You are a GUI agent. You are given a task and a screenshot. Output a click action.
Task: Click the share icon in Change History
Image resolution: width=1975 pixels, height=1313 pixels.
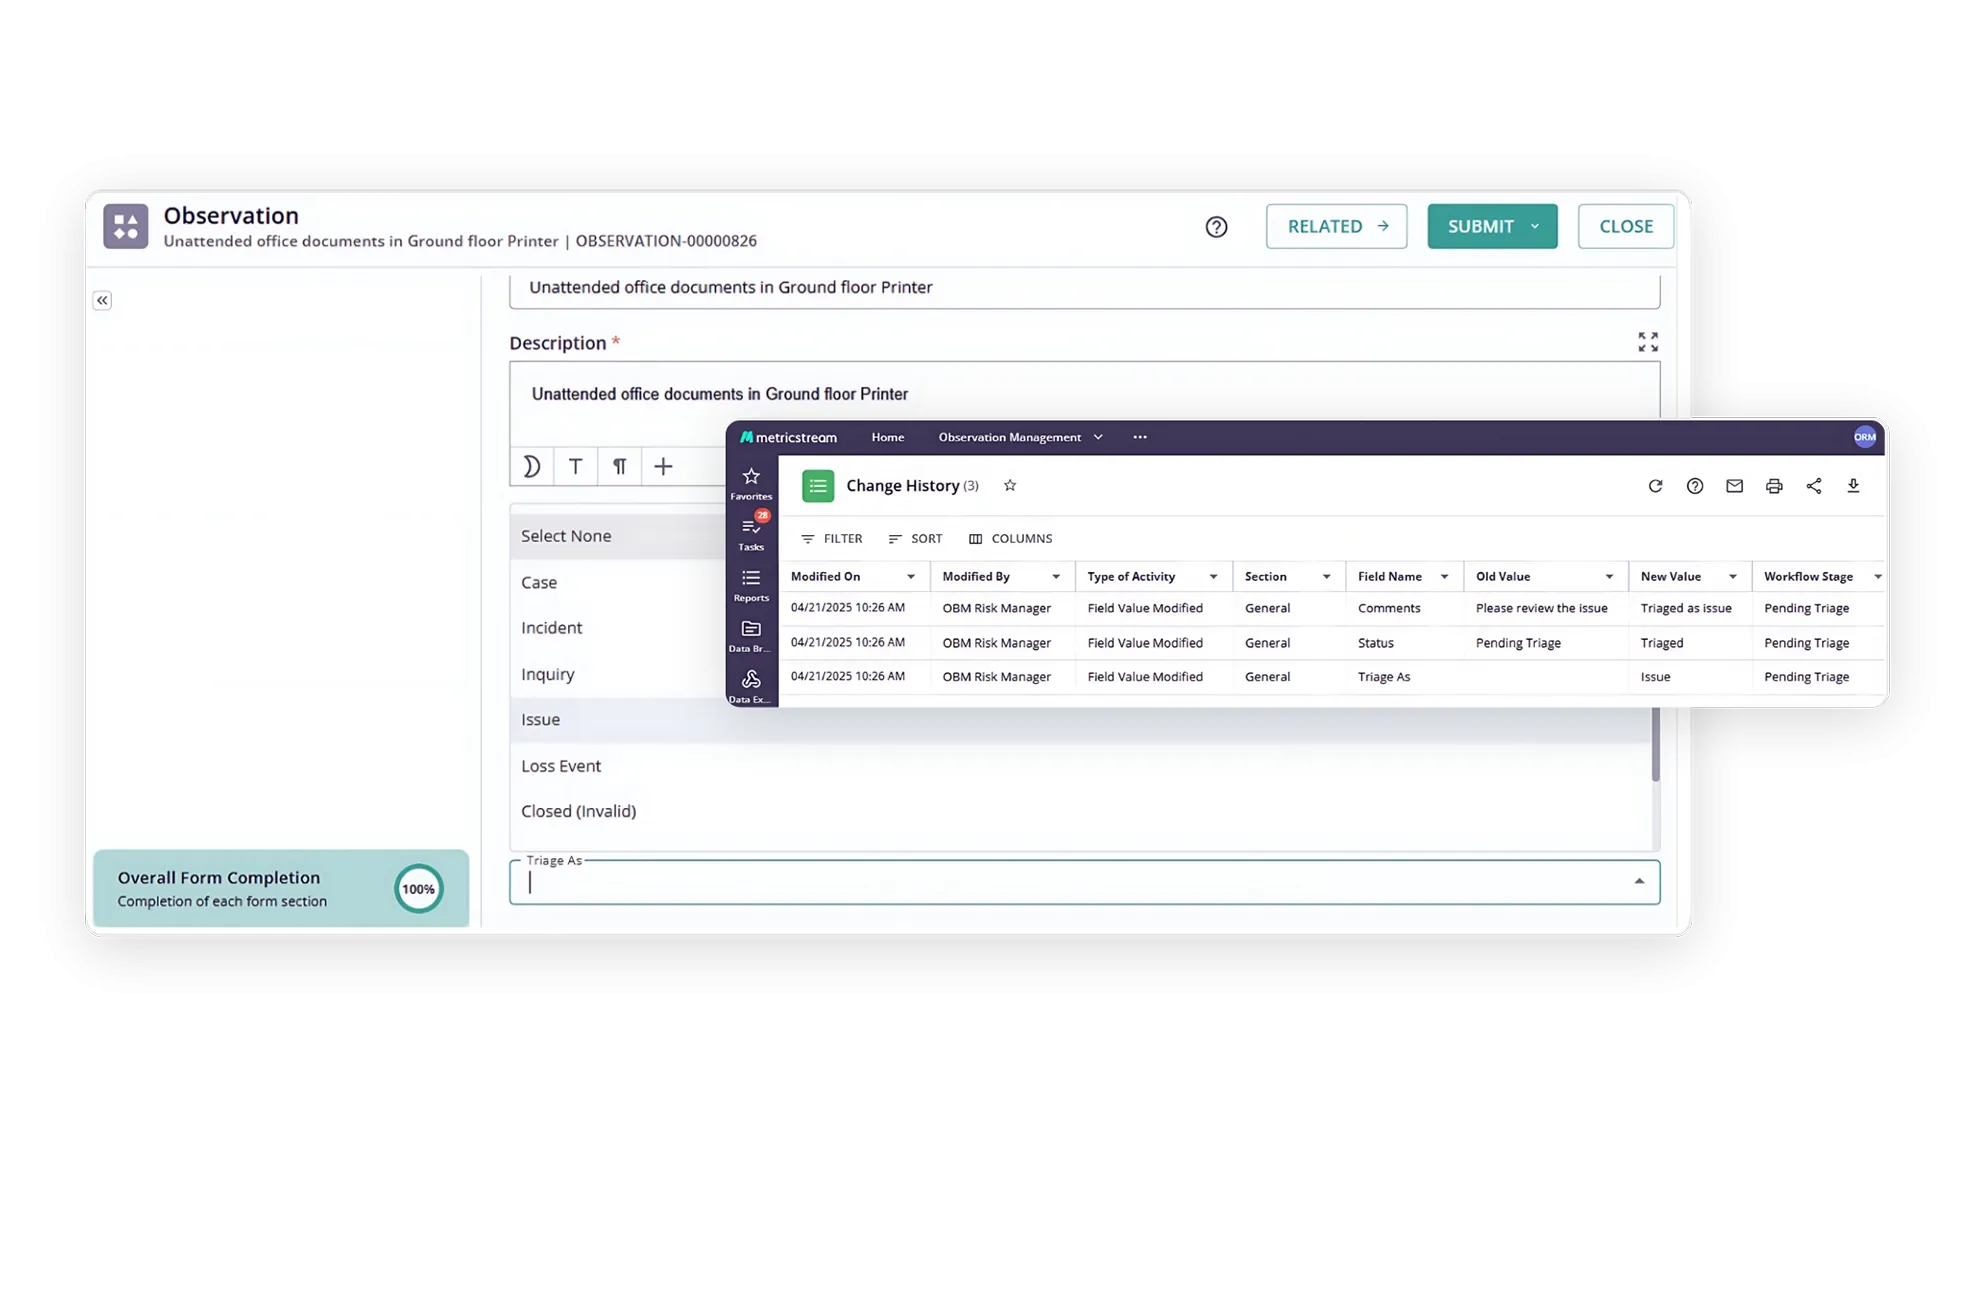[1814, 486]
